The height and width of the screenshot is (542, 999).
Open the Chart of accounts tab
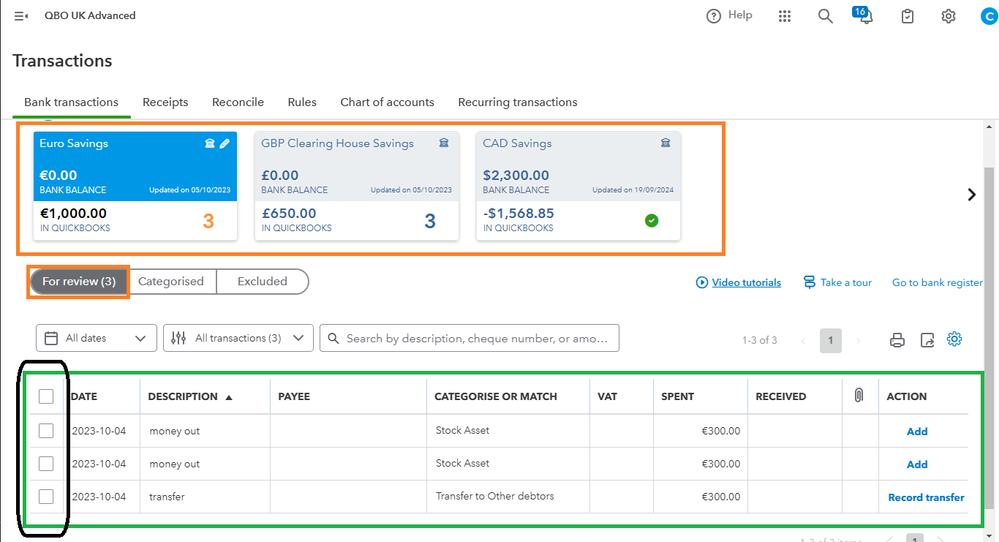coord(387,102)
